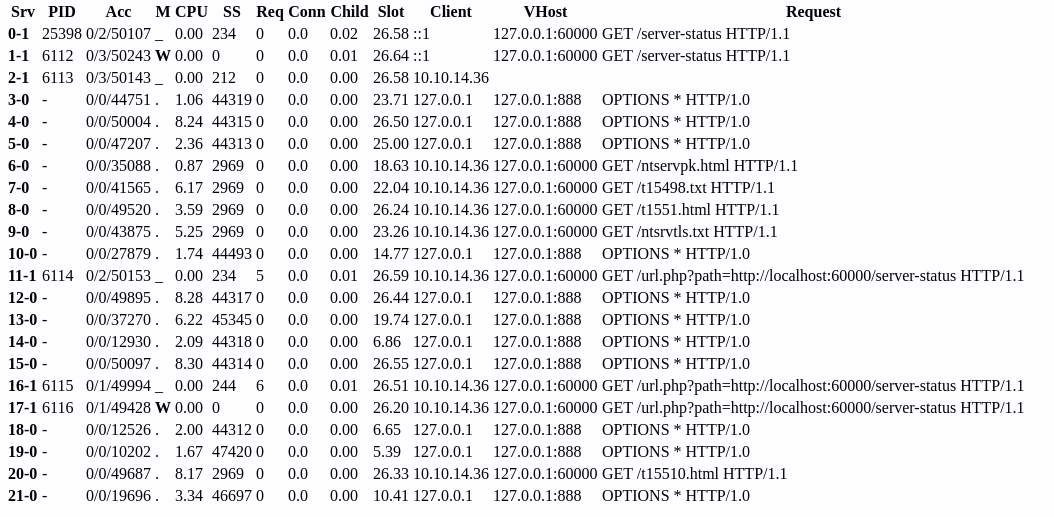
Task: Click the GET /ntservpk.html request text
Action: (700, 166)
